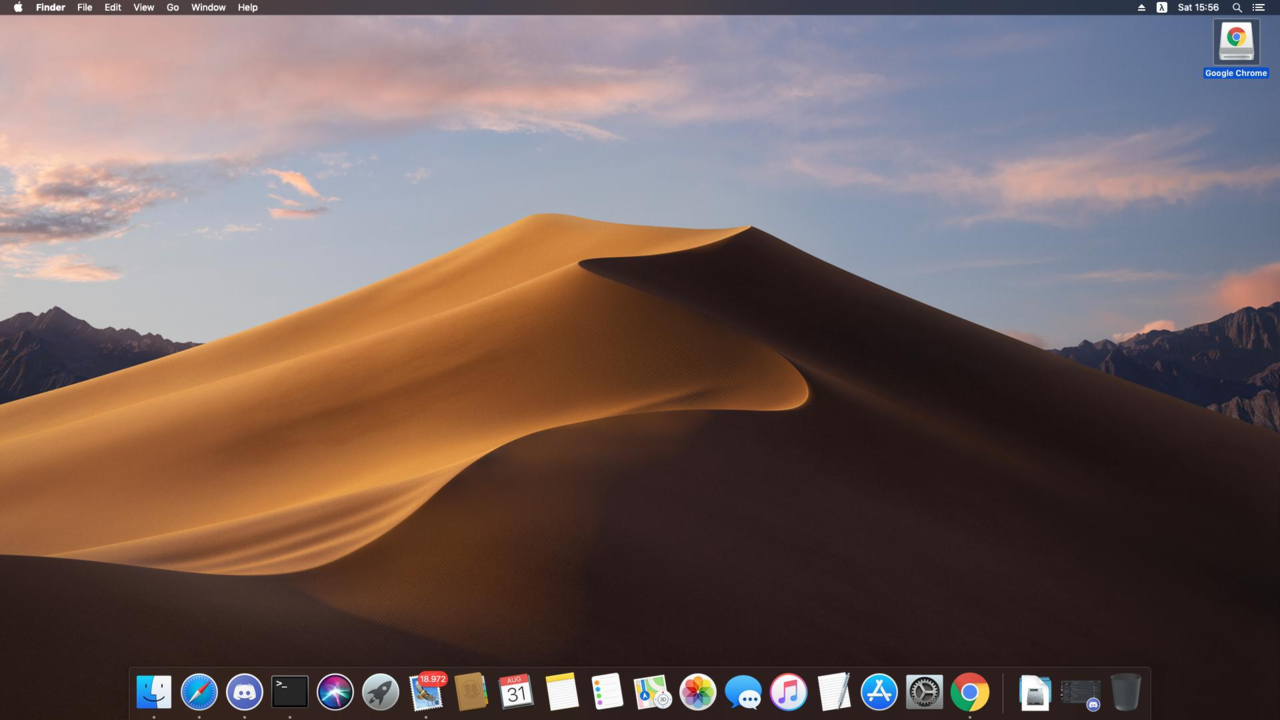Open the Window menu
This screenshot has height=720, width=1280.
[x=208, y=7]
